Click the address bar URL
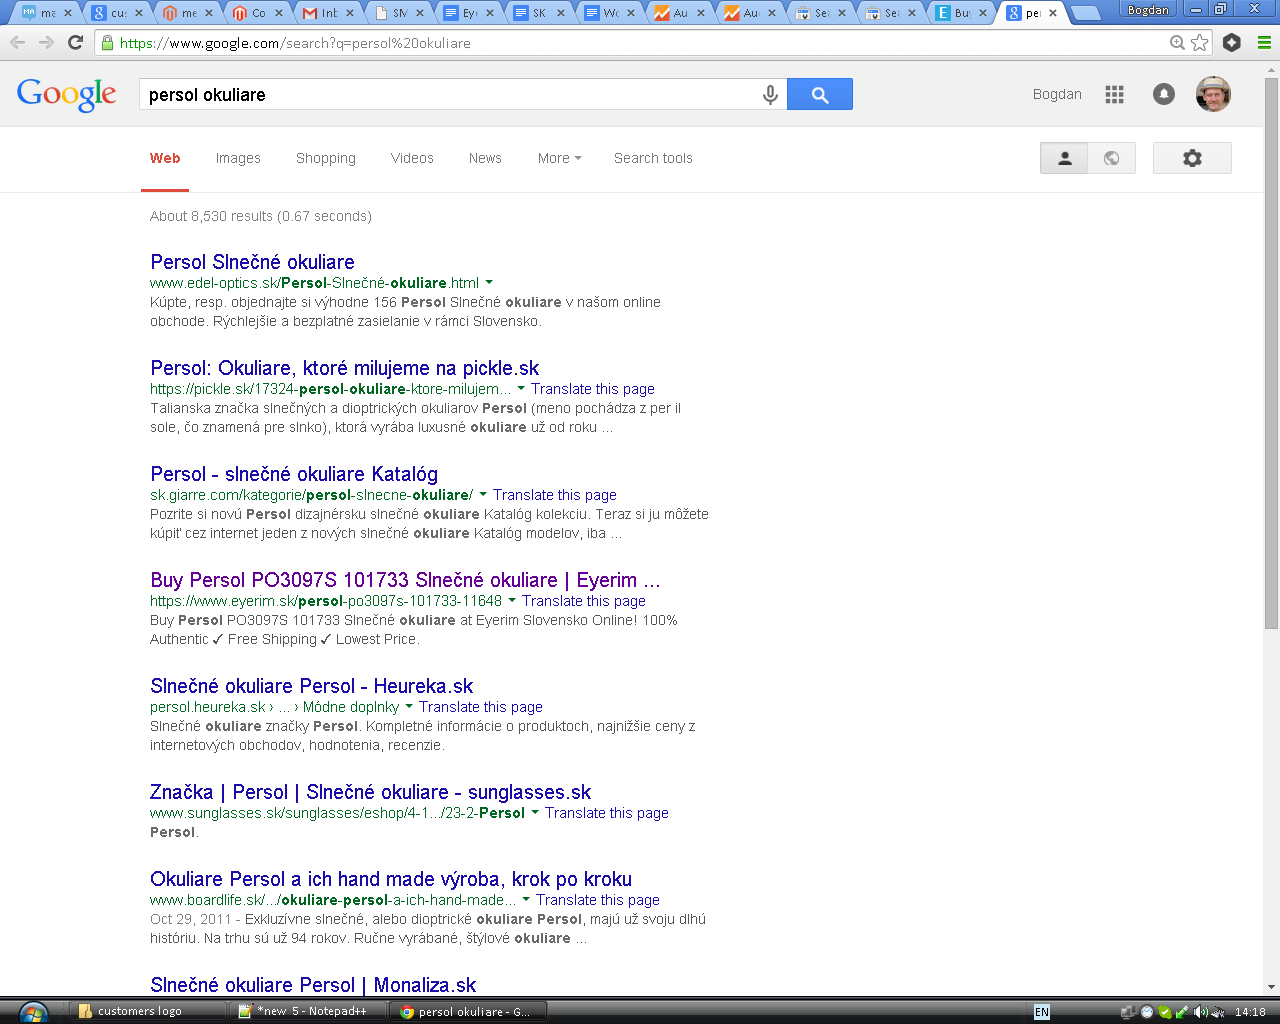1280x1024 pixels. pos(295,43)
